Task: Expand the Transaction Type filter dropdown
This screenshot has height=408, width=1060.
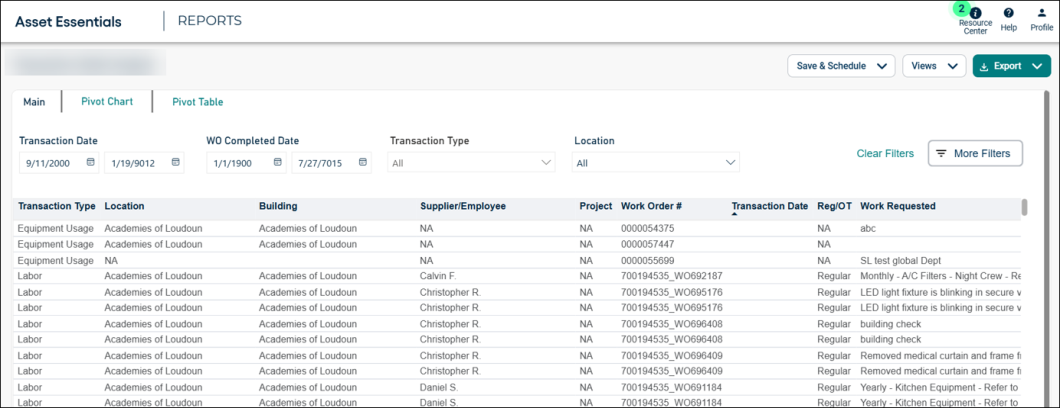Action: [x=546, y=162]
